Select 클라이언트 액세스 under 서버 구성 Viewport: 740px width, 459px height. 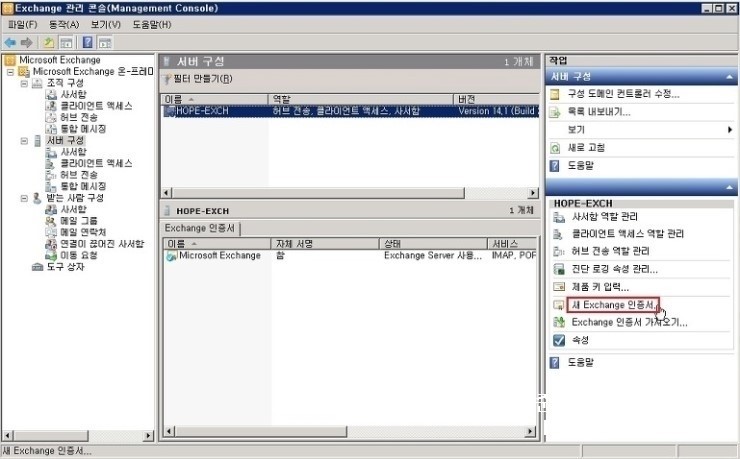(96, 163)
